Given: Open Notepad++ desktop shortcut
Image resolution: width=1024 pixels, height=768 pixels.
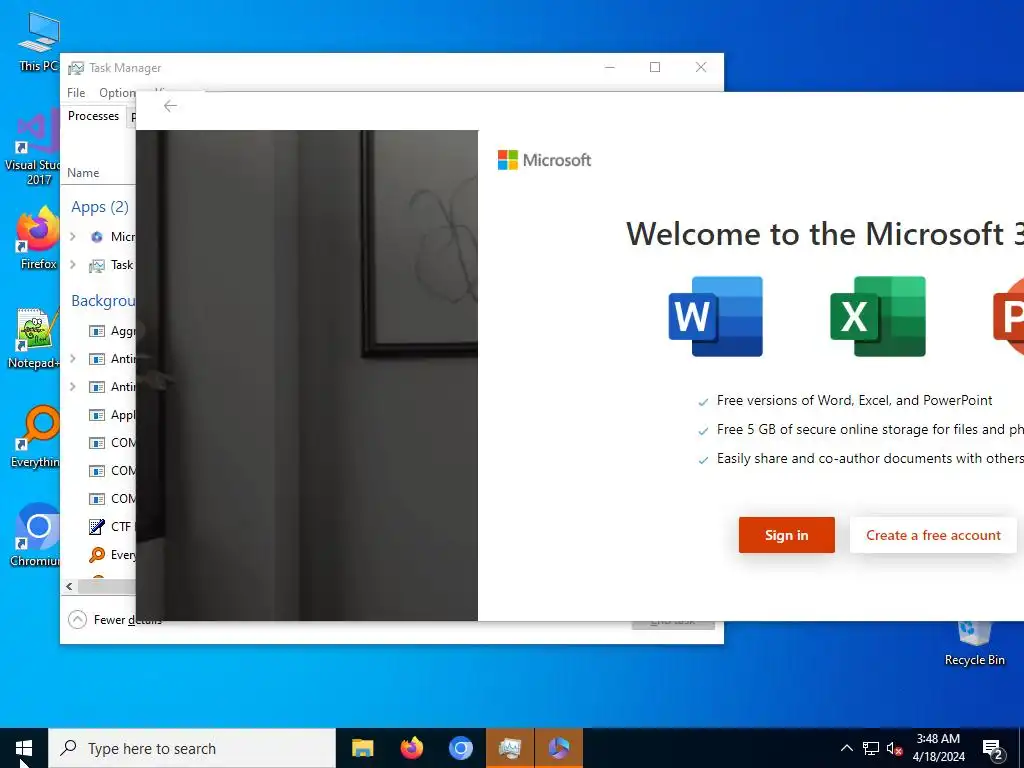Looking at the screenshot, I should pyautogui.click(x=34, y=338).
